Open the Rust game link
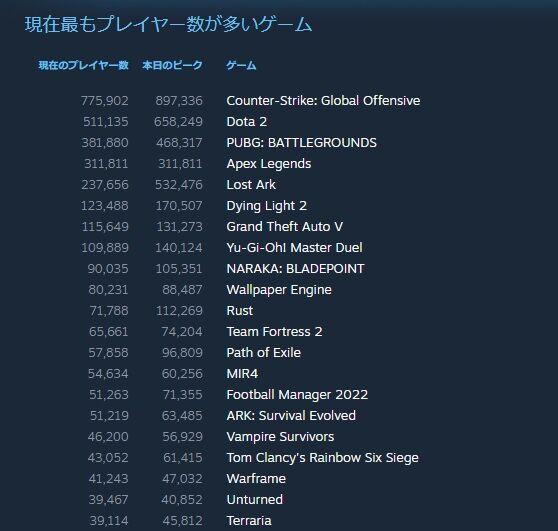 [240, 311]
